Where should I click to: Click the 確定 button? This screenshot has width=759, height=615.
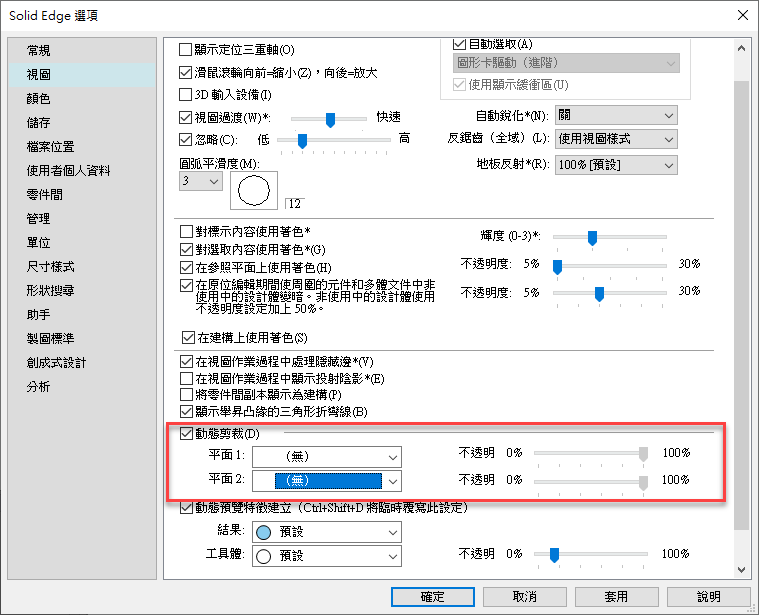433,597
